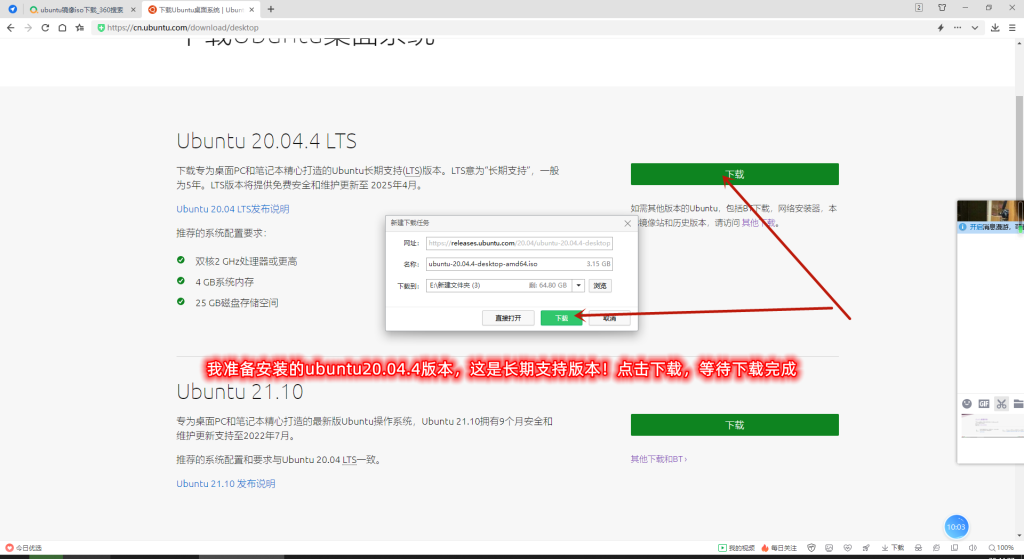Go to the browser home page icon
The image size is (1024, 559).
coord(63,28)
